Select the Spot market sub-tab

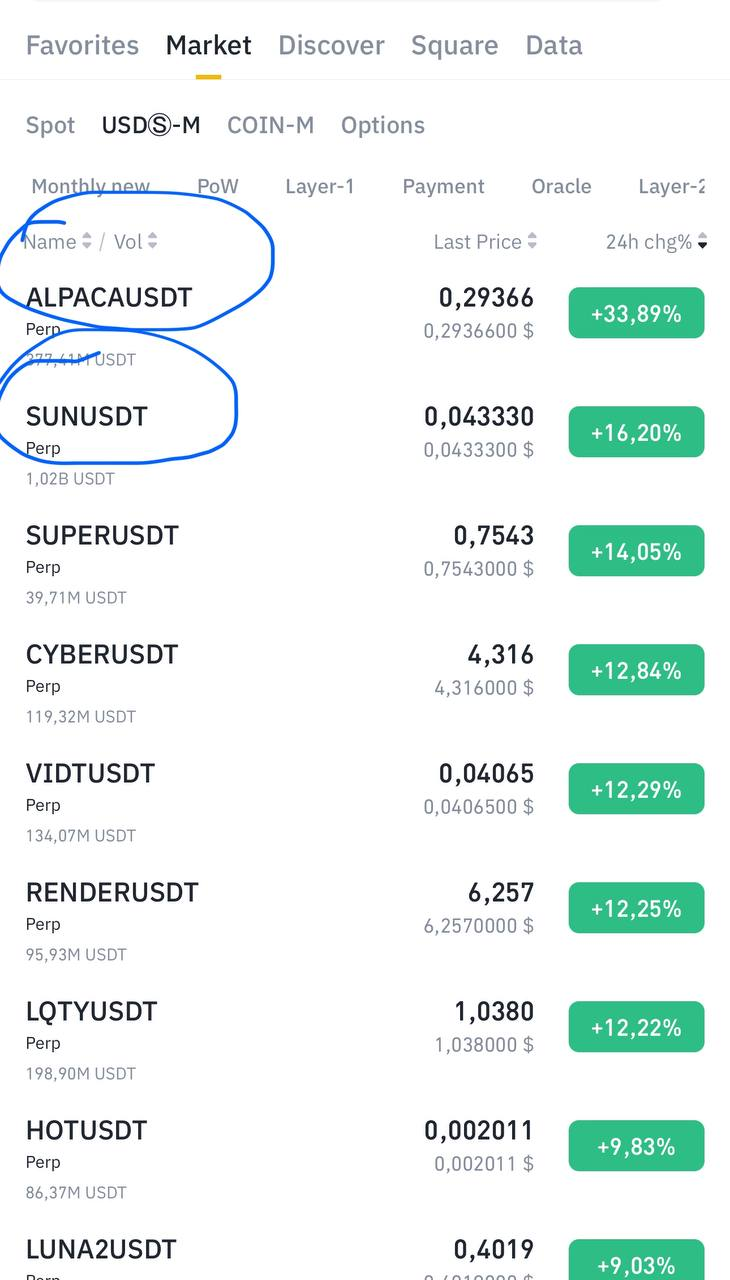point(50,125)
